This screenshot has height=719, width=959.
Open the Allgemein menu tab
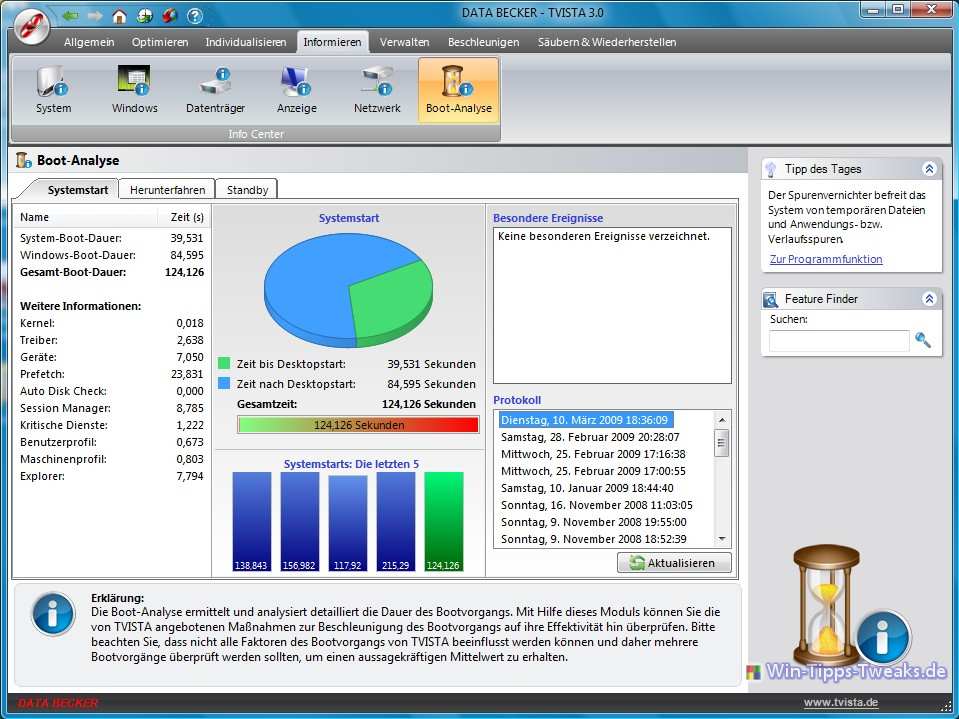point(89,42)
